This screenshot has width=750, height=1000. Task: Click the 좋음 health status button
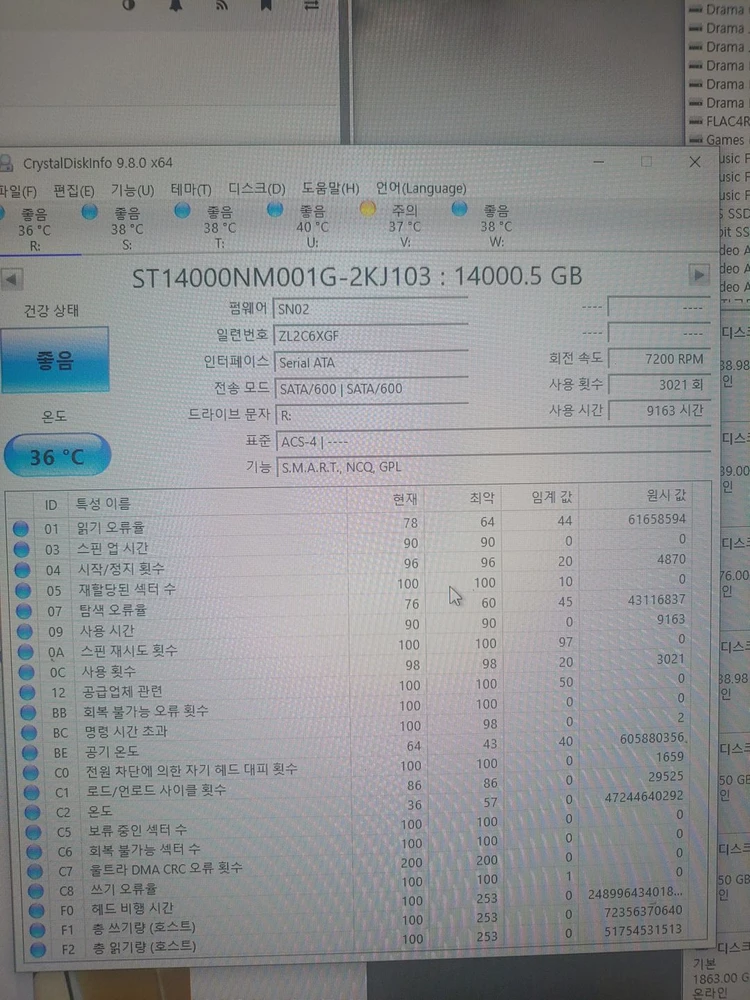[x=55, y=360]
